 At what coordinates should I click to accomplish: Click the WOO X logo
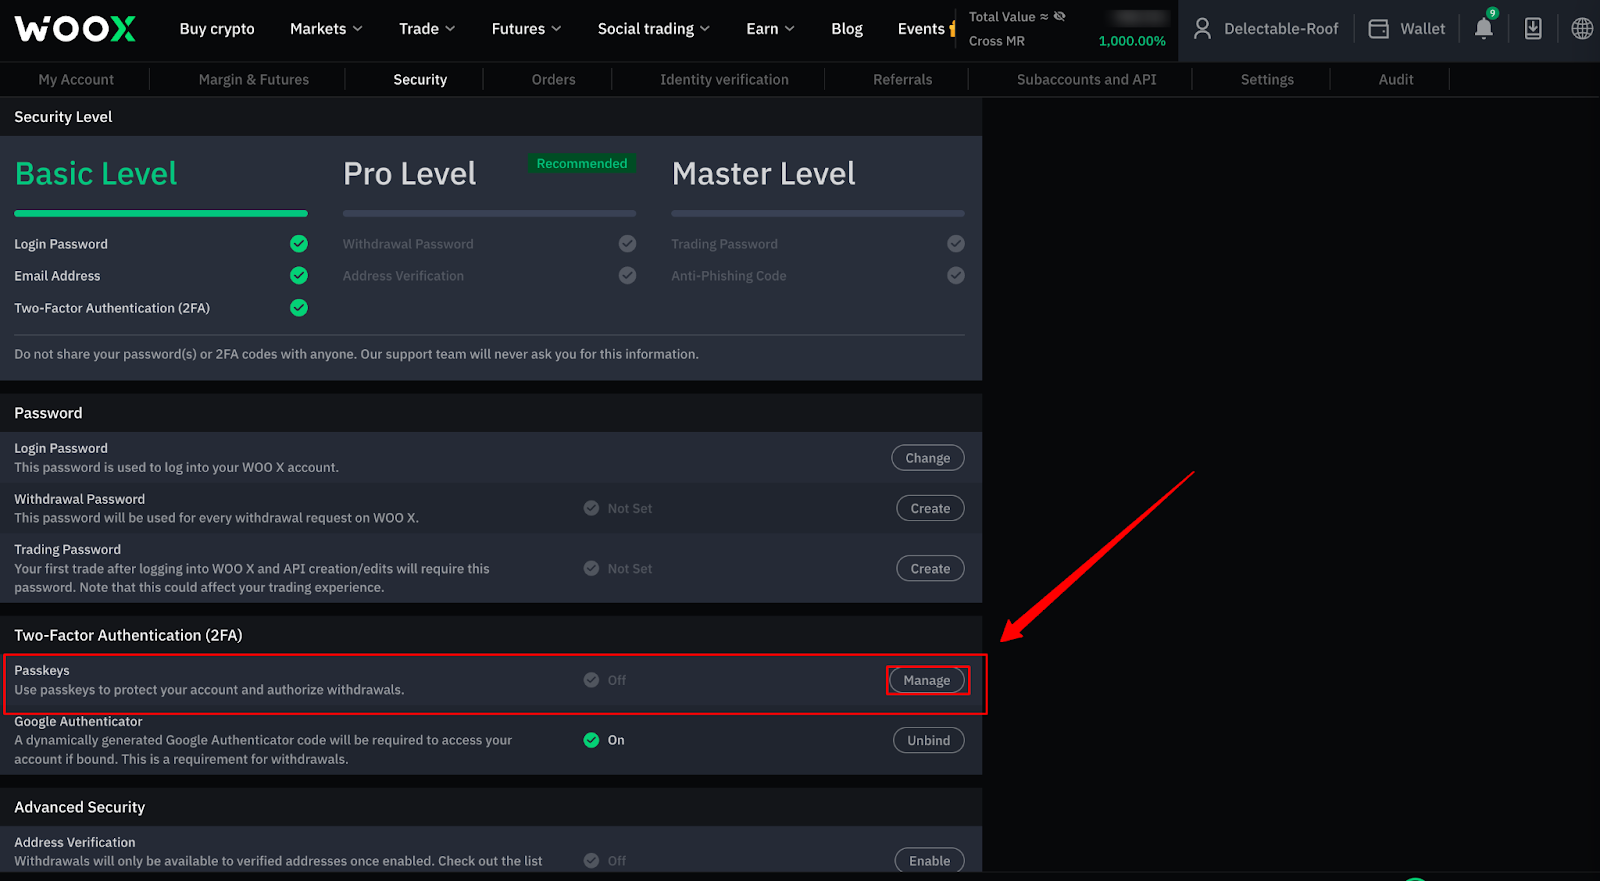click(x=75, y=29)
